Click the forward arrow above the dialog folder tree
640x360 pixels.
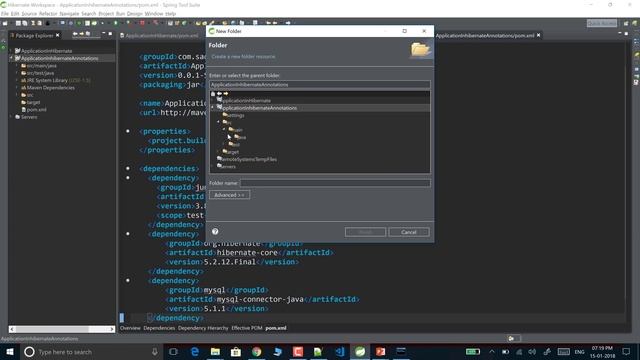[x=226, y=93]
